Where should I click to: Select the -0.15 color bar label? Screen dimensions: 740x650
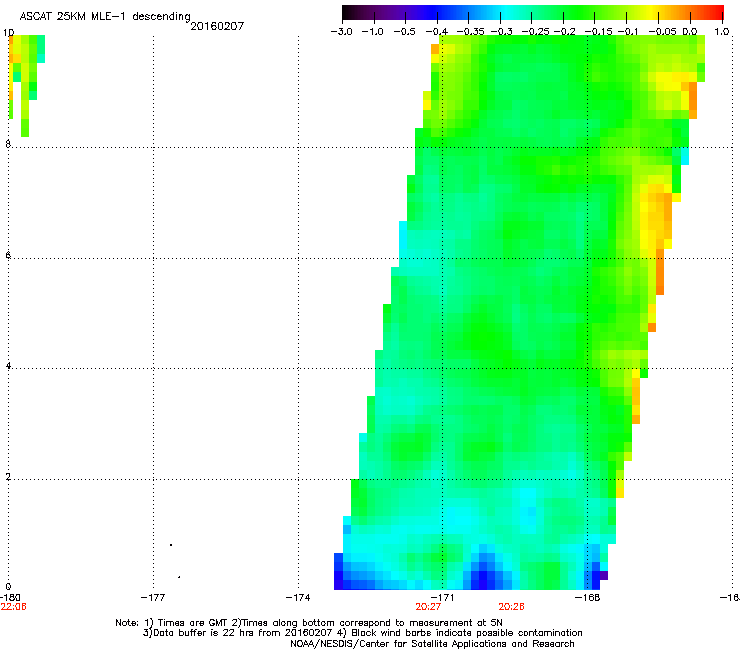[598, 32]
